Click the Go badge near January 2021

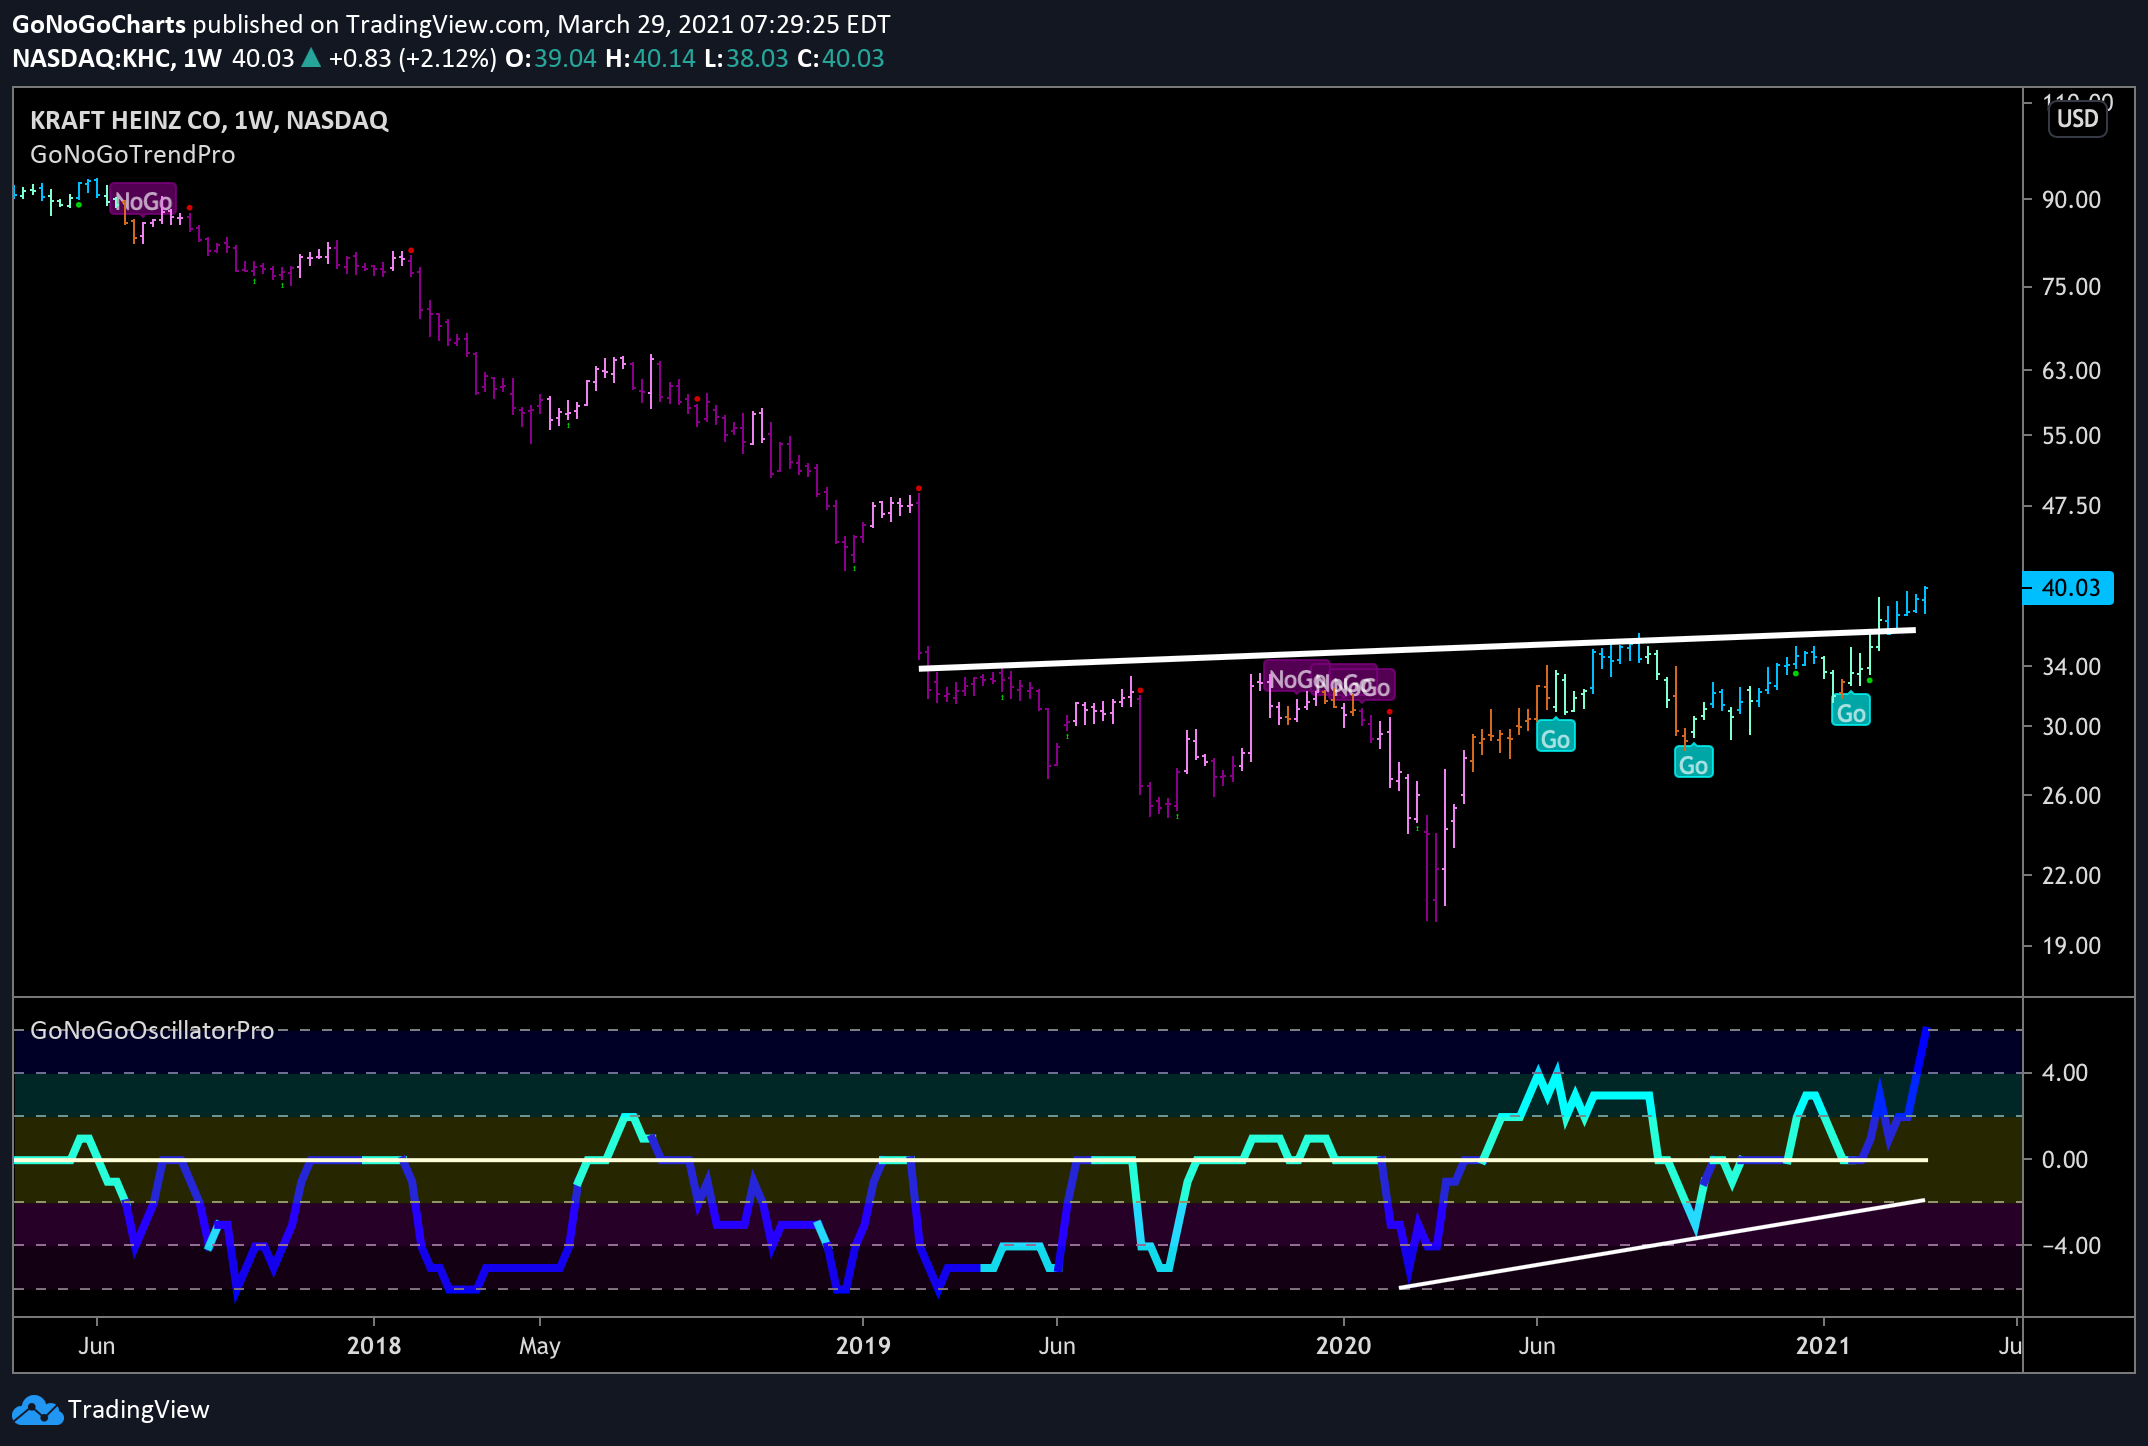(x=1851, y=712)
